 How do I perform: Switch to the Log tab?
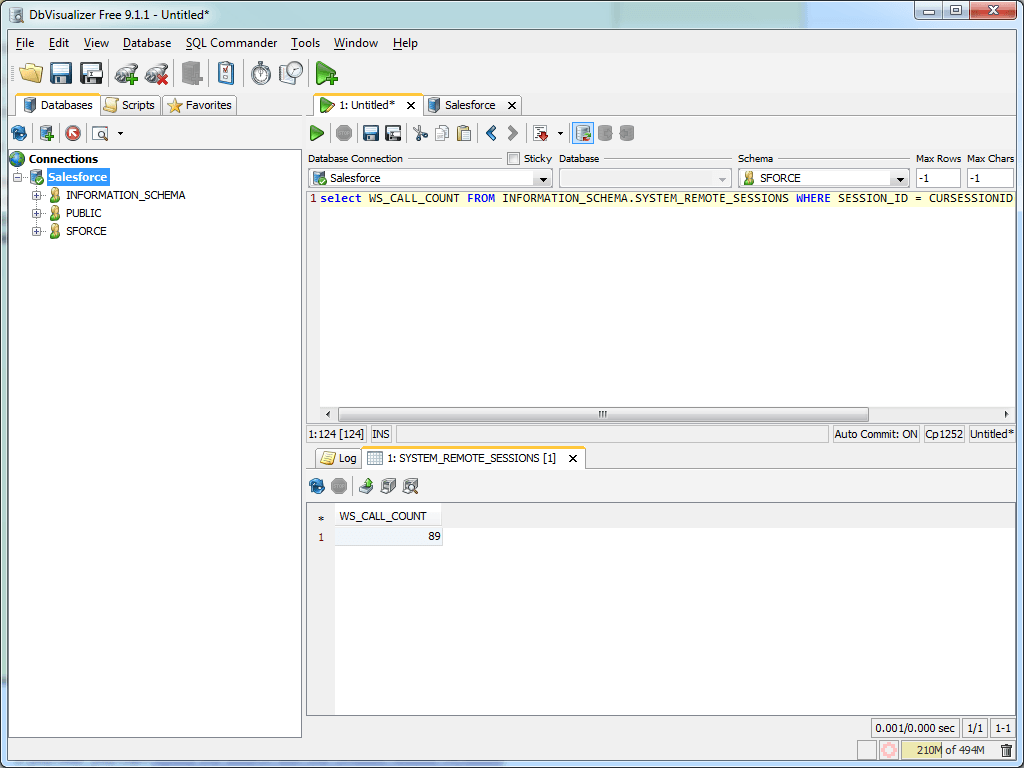338,458
